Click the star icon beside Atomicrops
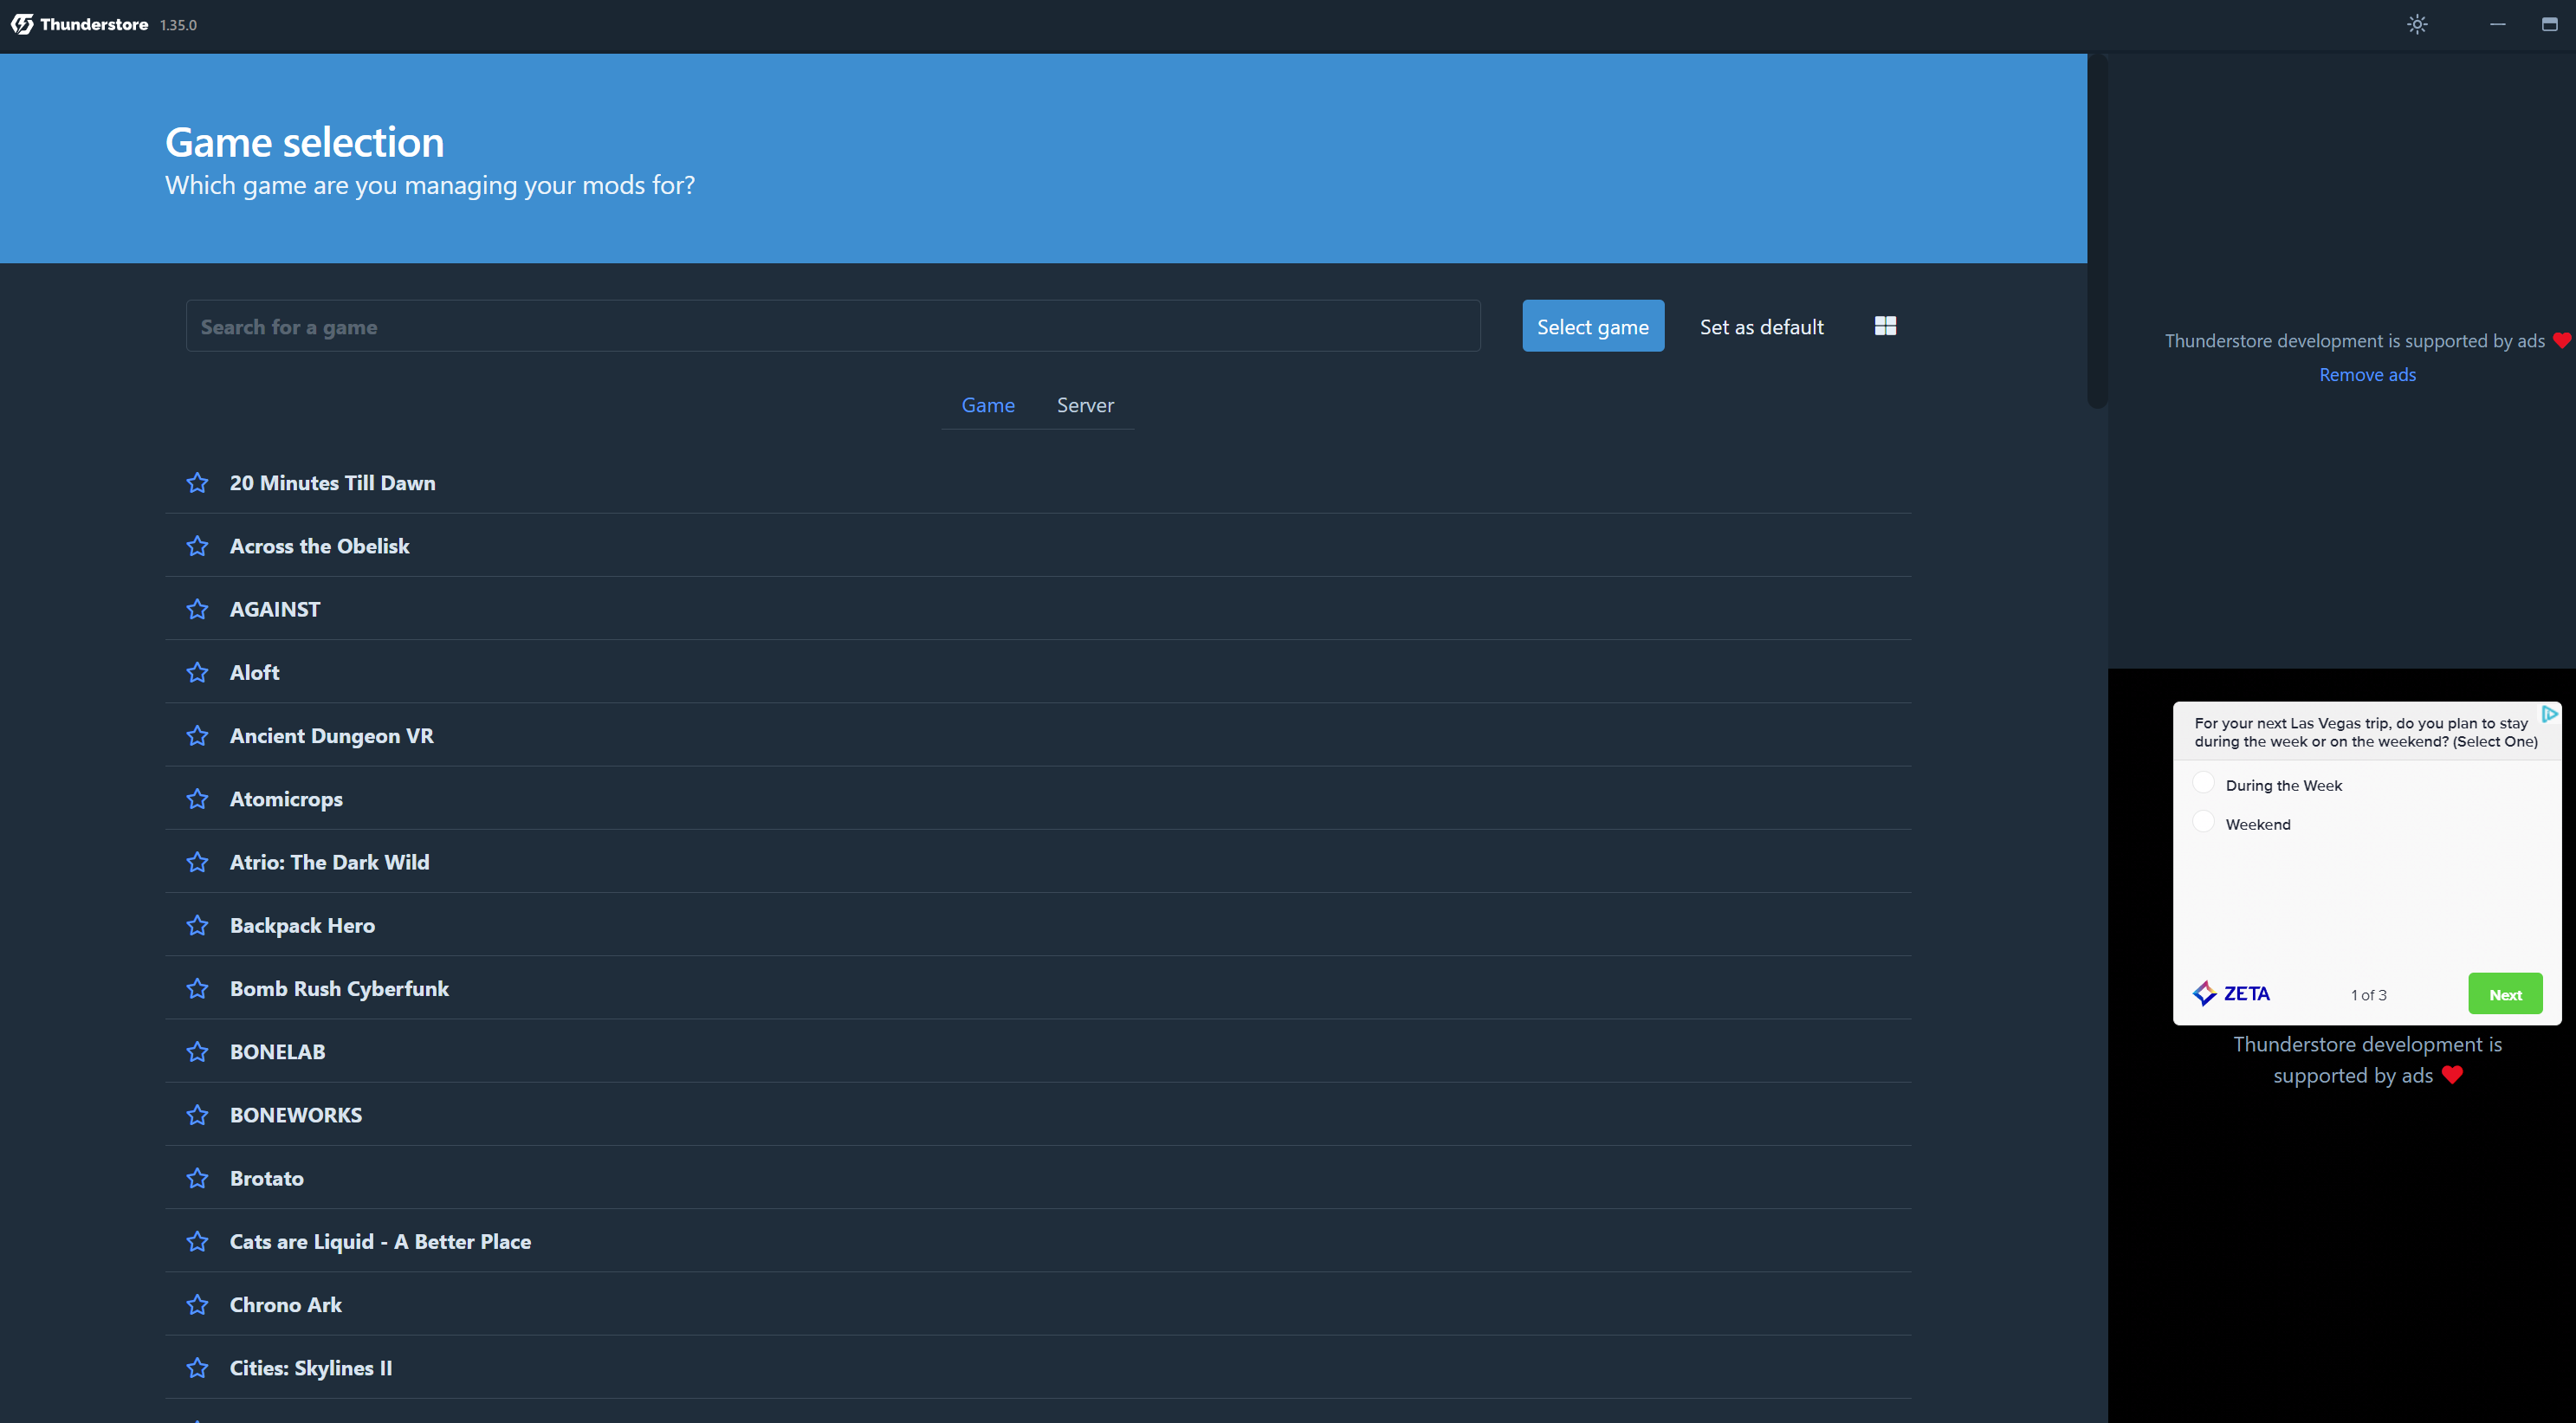The height and width of the screenshot is (1423, 2576). (197, 799)
